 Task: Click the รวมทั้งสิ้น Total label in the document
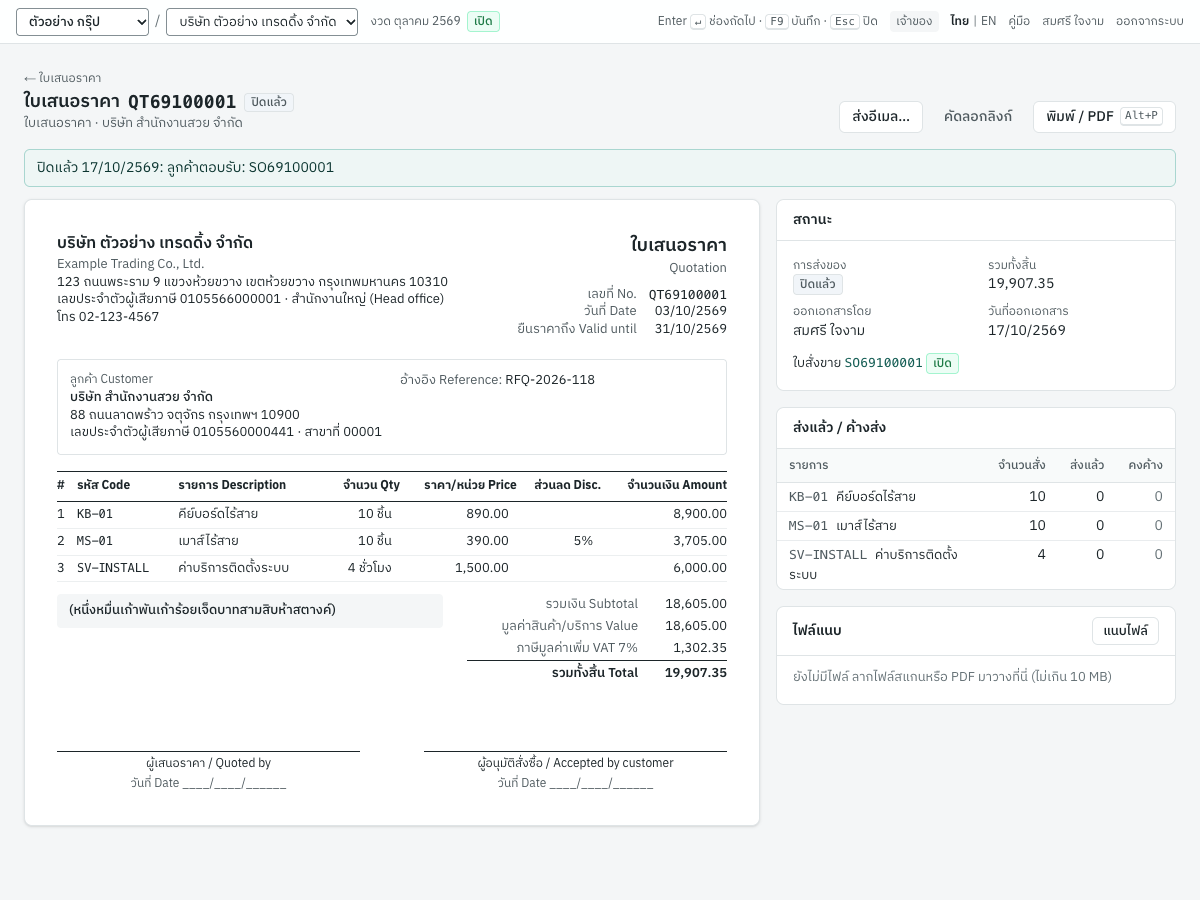click(x=595, y=673)
